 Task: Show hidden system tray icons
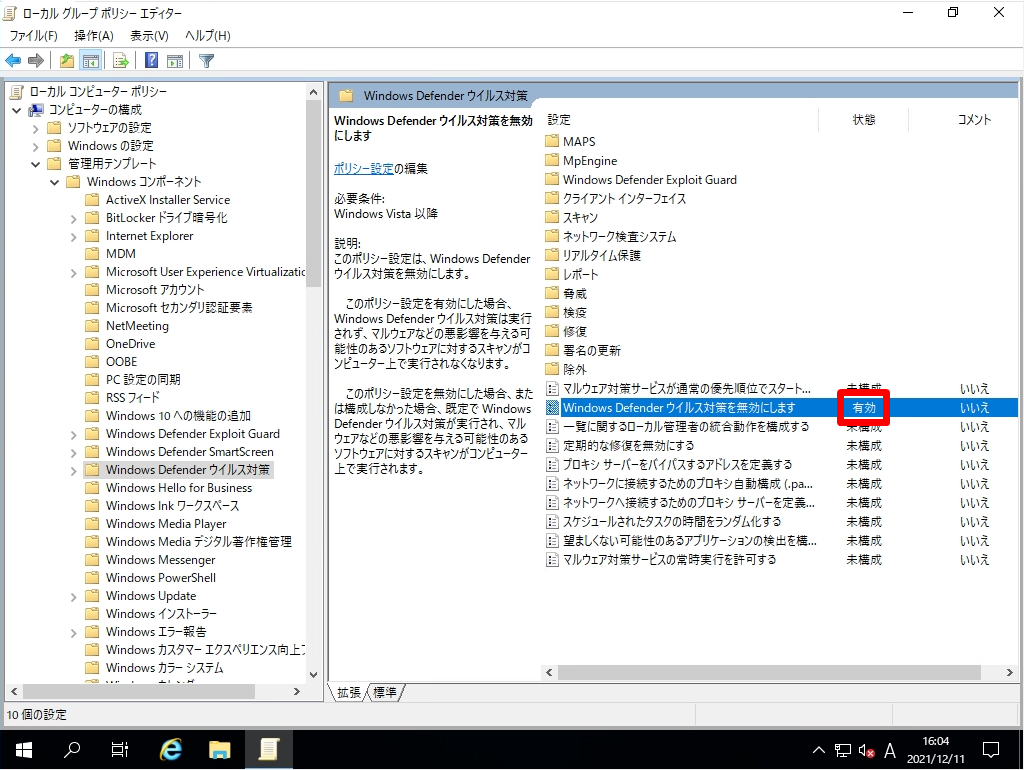point(818,750)
